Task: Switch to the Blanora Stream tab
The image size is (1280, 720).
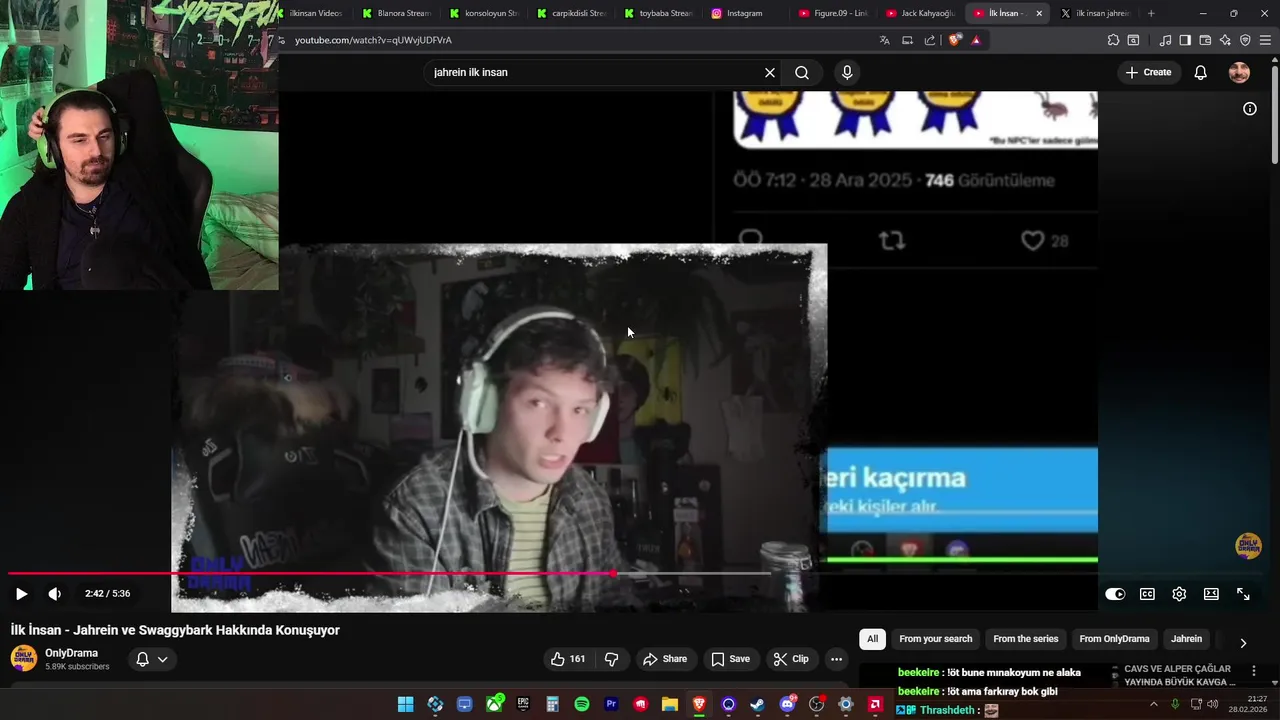Action: point(395,13)
